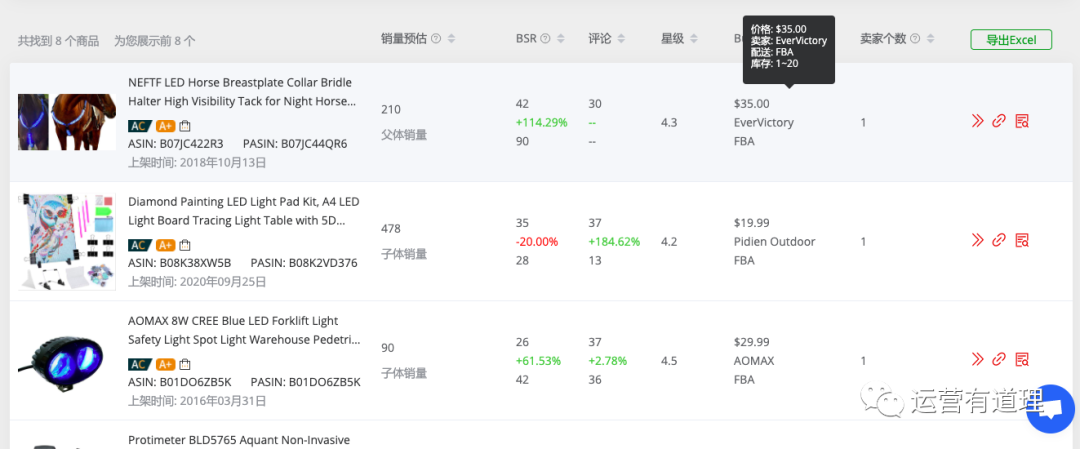Click the help icon next to 销量预估
Viewport: 1080px width, 449px height.
coord(435,39)
